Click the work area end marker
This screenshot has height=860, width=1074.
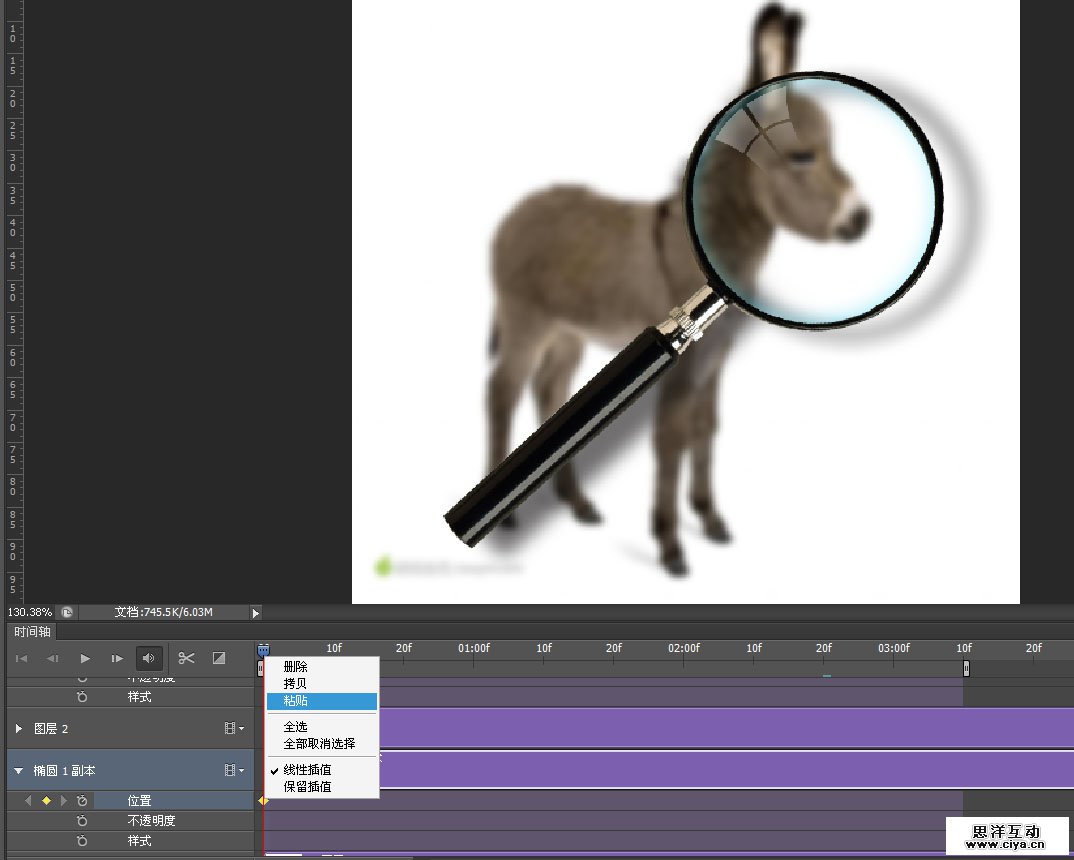point(966,668)
